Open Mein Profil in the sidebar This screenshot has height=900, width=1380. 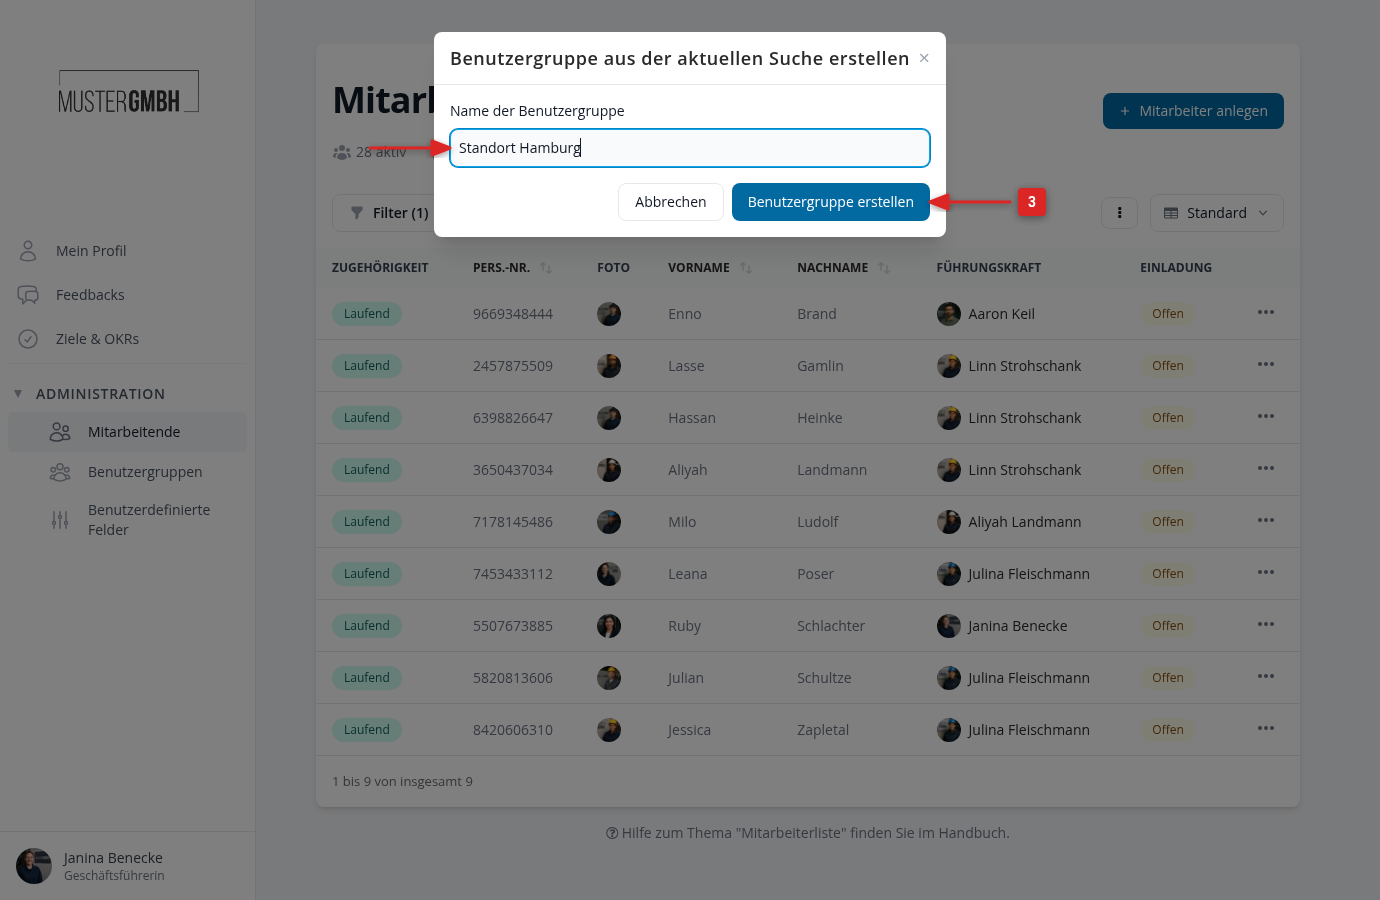[127, 251]
